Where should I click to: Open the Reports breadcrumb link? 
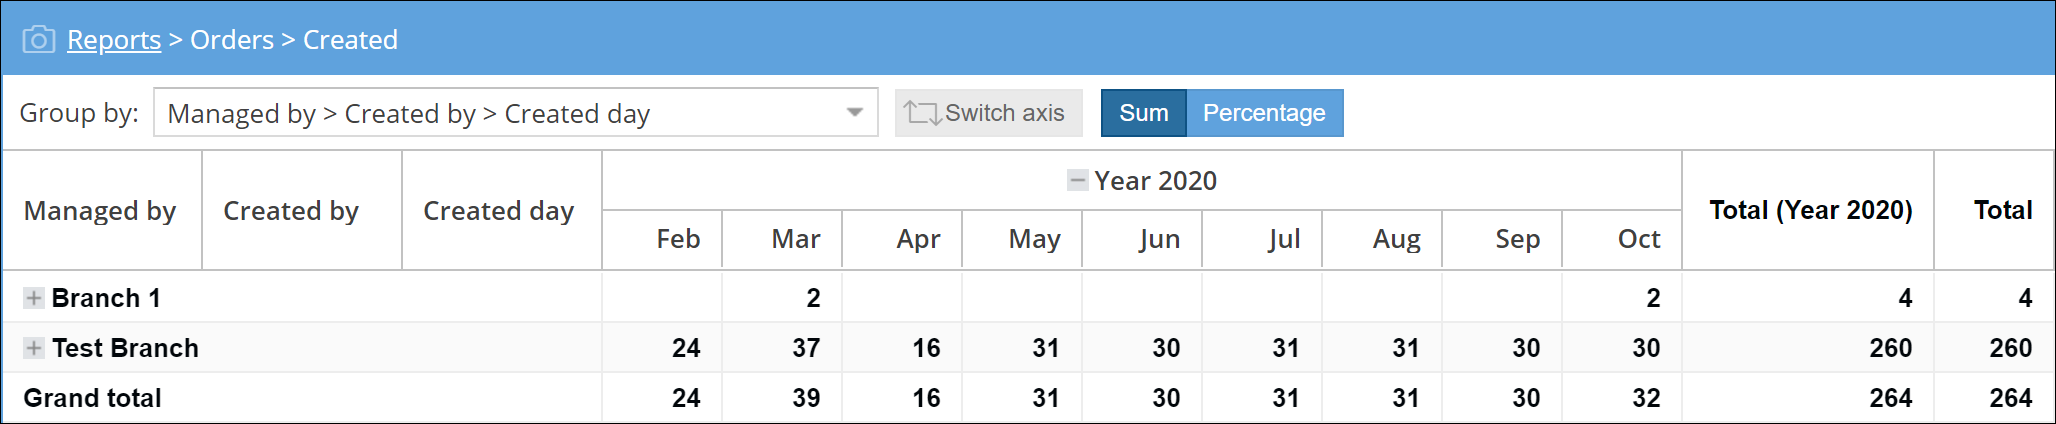[114, 40]
